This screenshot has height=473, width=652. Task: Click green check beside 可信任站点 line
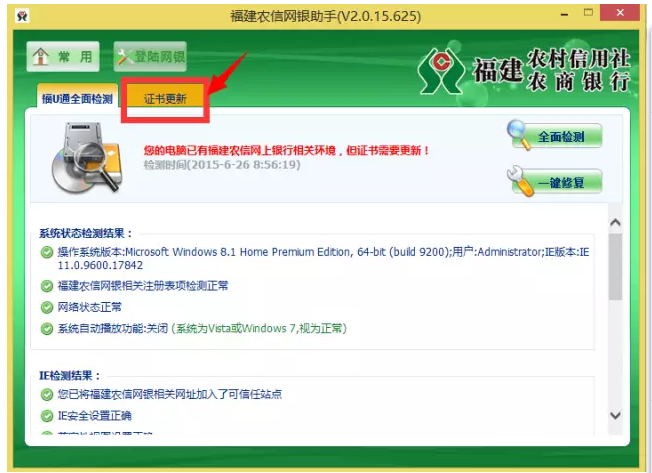click(47, 394)
